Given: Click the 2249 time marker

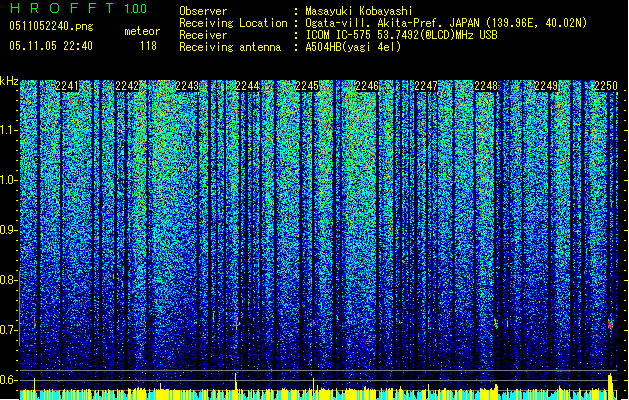Looking at the screenshot, I should point(546,86).
